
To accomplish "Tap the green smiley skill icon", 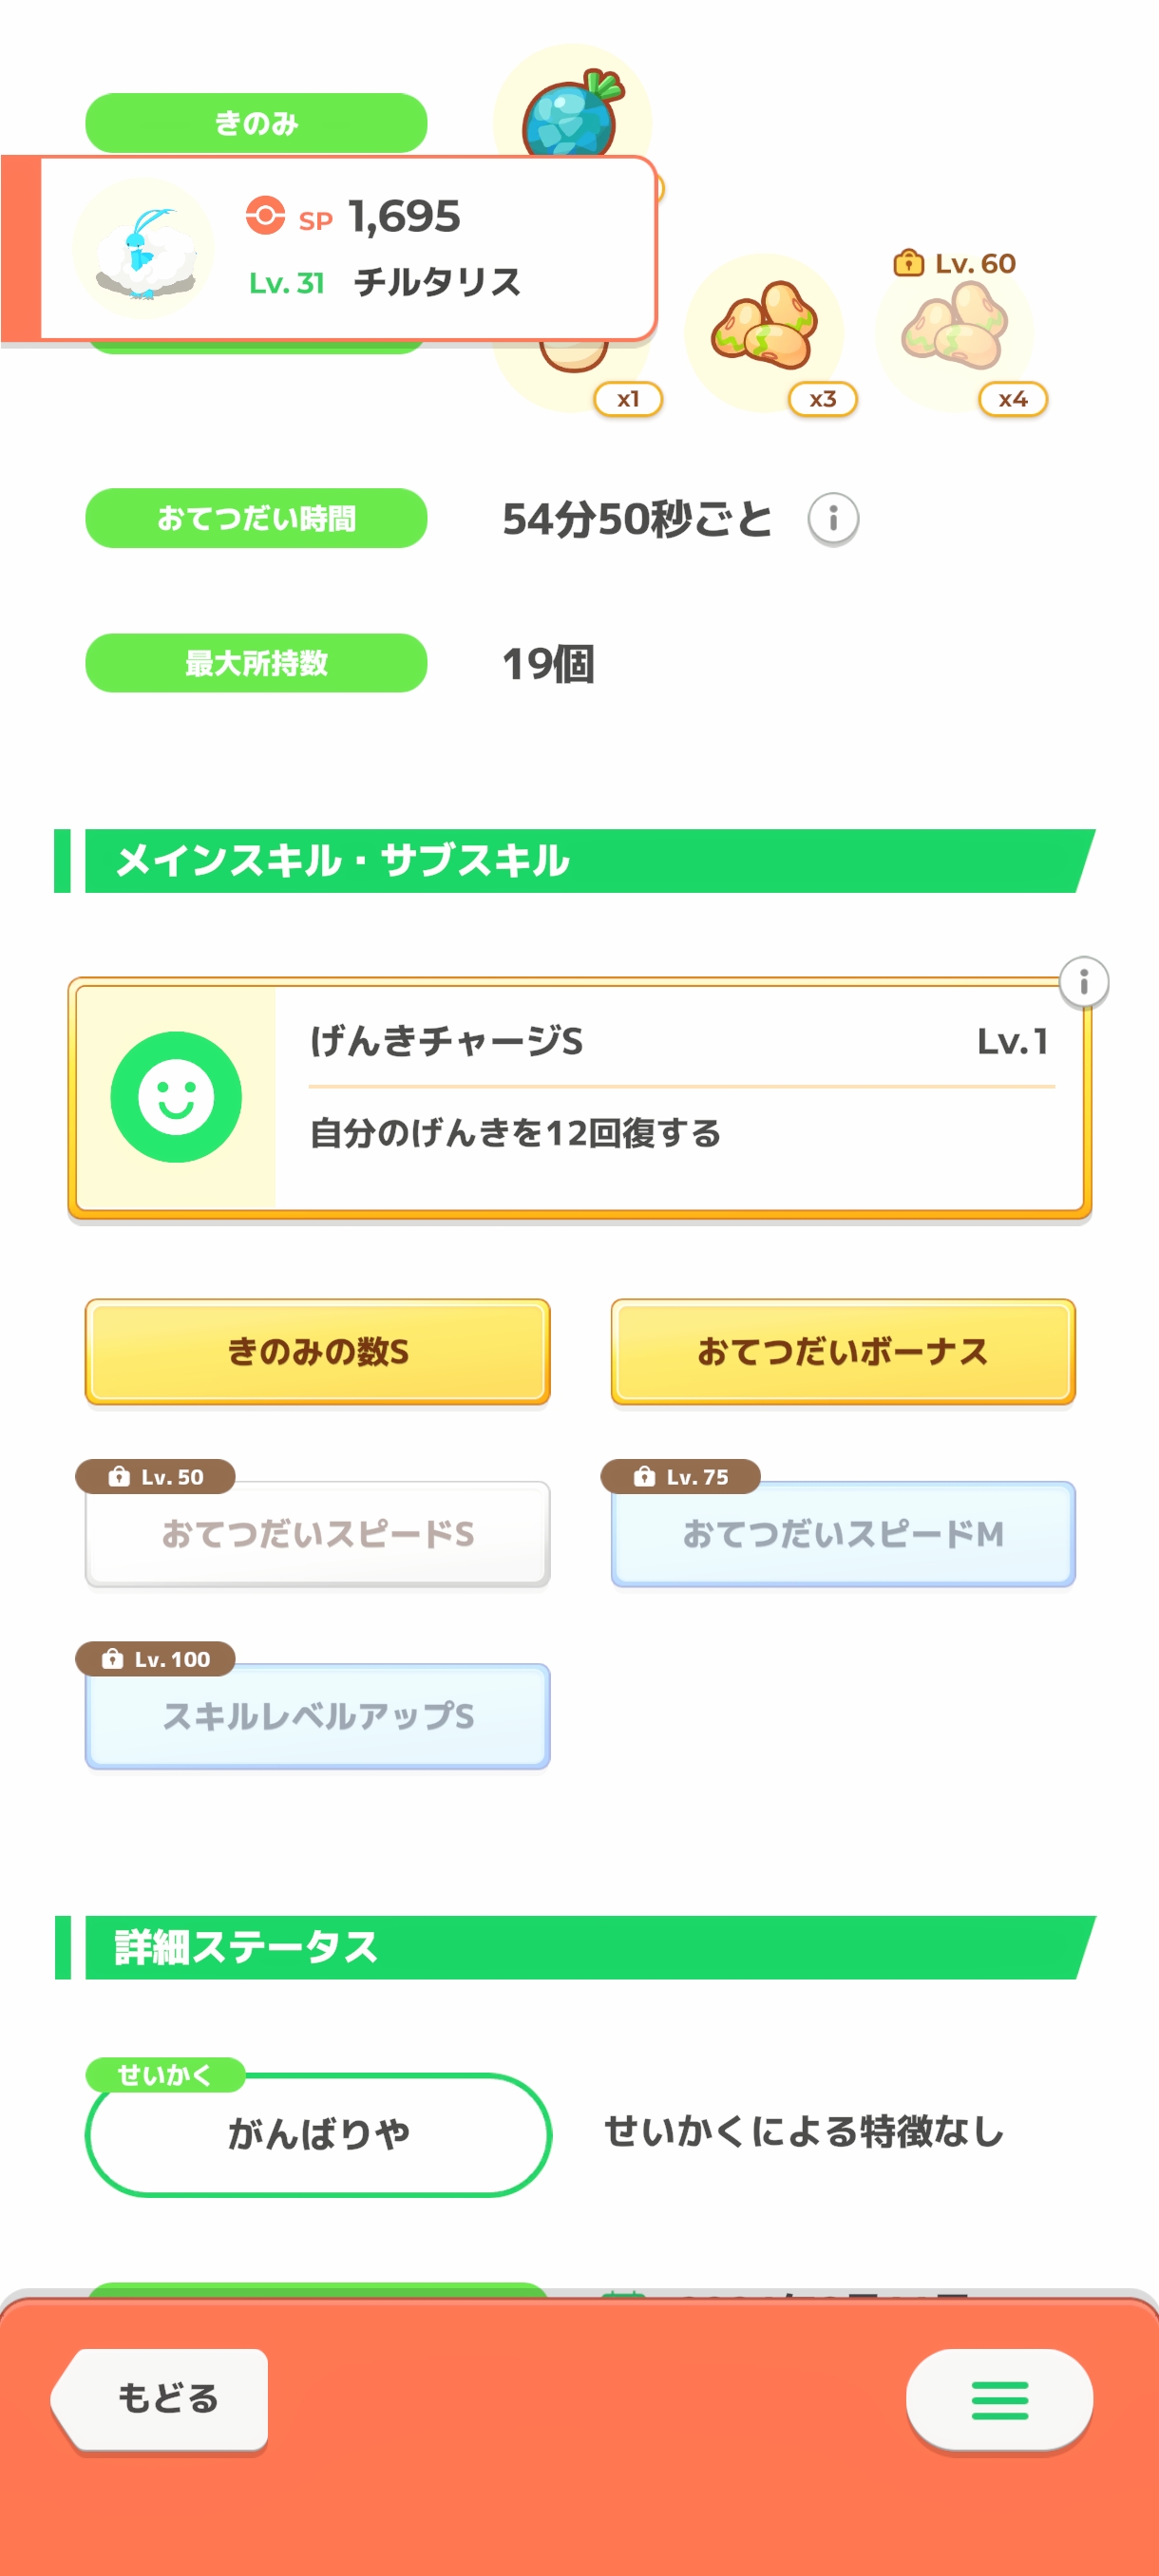I will click(176, 1097).
